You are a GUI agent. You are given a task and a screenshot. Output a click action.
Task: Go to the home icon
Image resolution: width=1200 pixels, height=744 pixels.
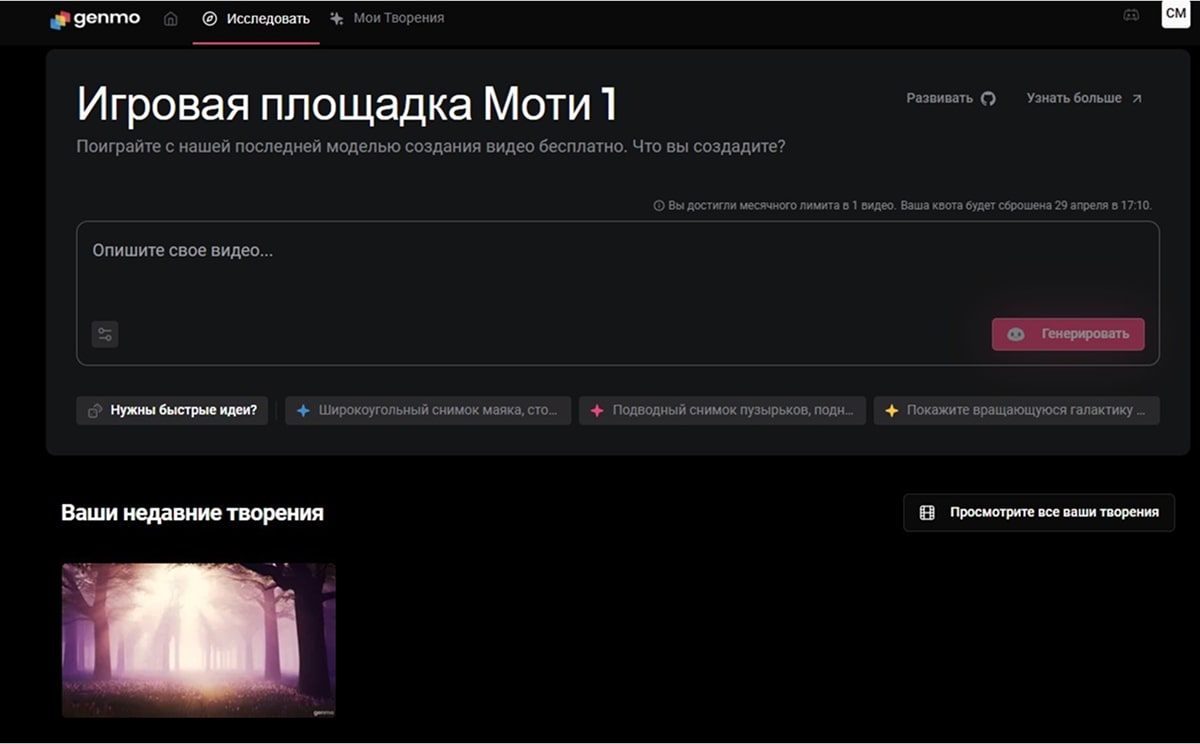pos(171,18)
